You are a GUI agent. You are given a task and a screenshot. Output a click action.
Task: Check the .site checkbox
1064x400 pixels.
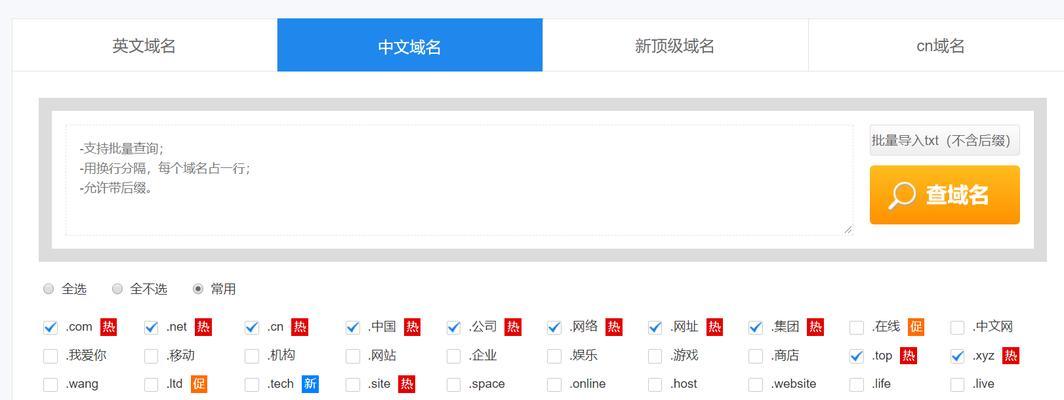point(353,384)
